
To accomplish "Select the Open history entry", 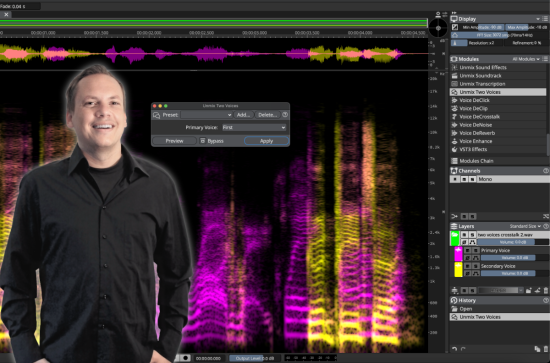I will coord(498,309).
